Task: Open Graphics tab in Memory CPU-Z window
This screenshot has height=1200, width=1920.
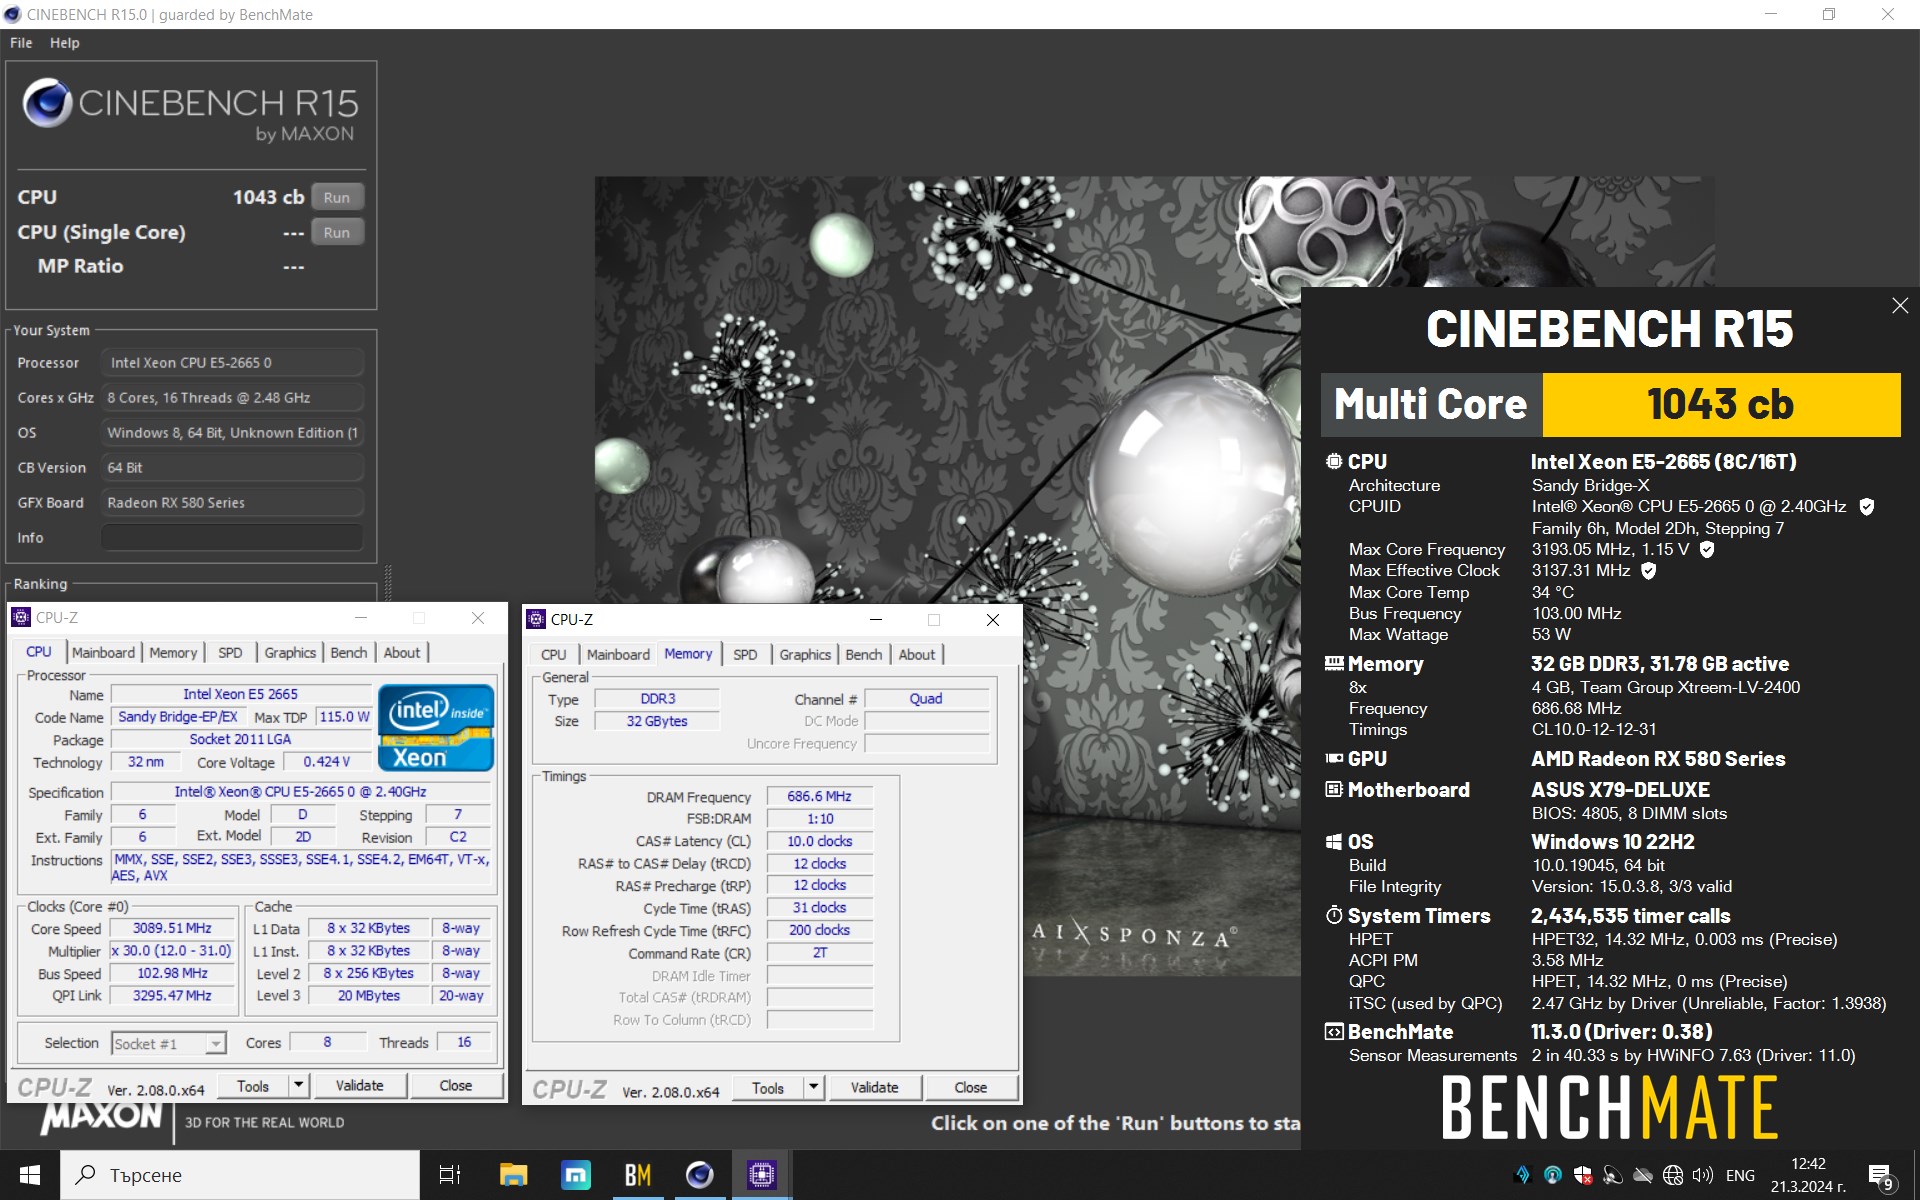Action: click(805, 654)
